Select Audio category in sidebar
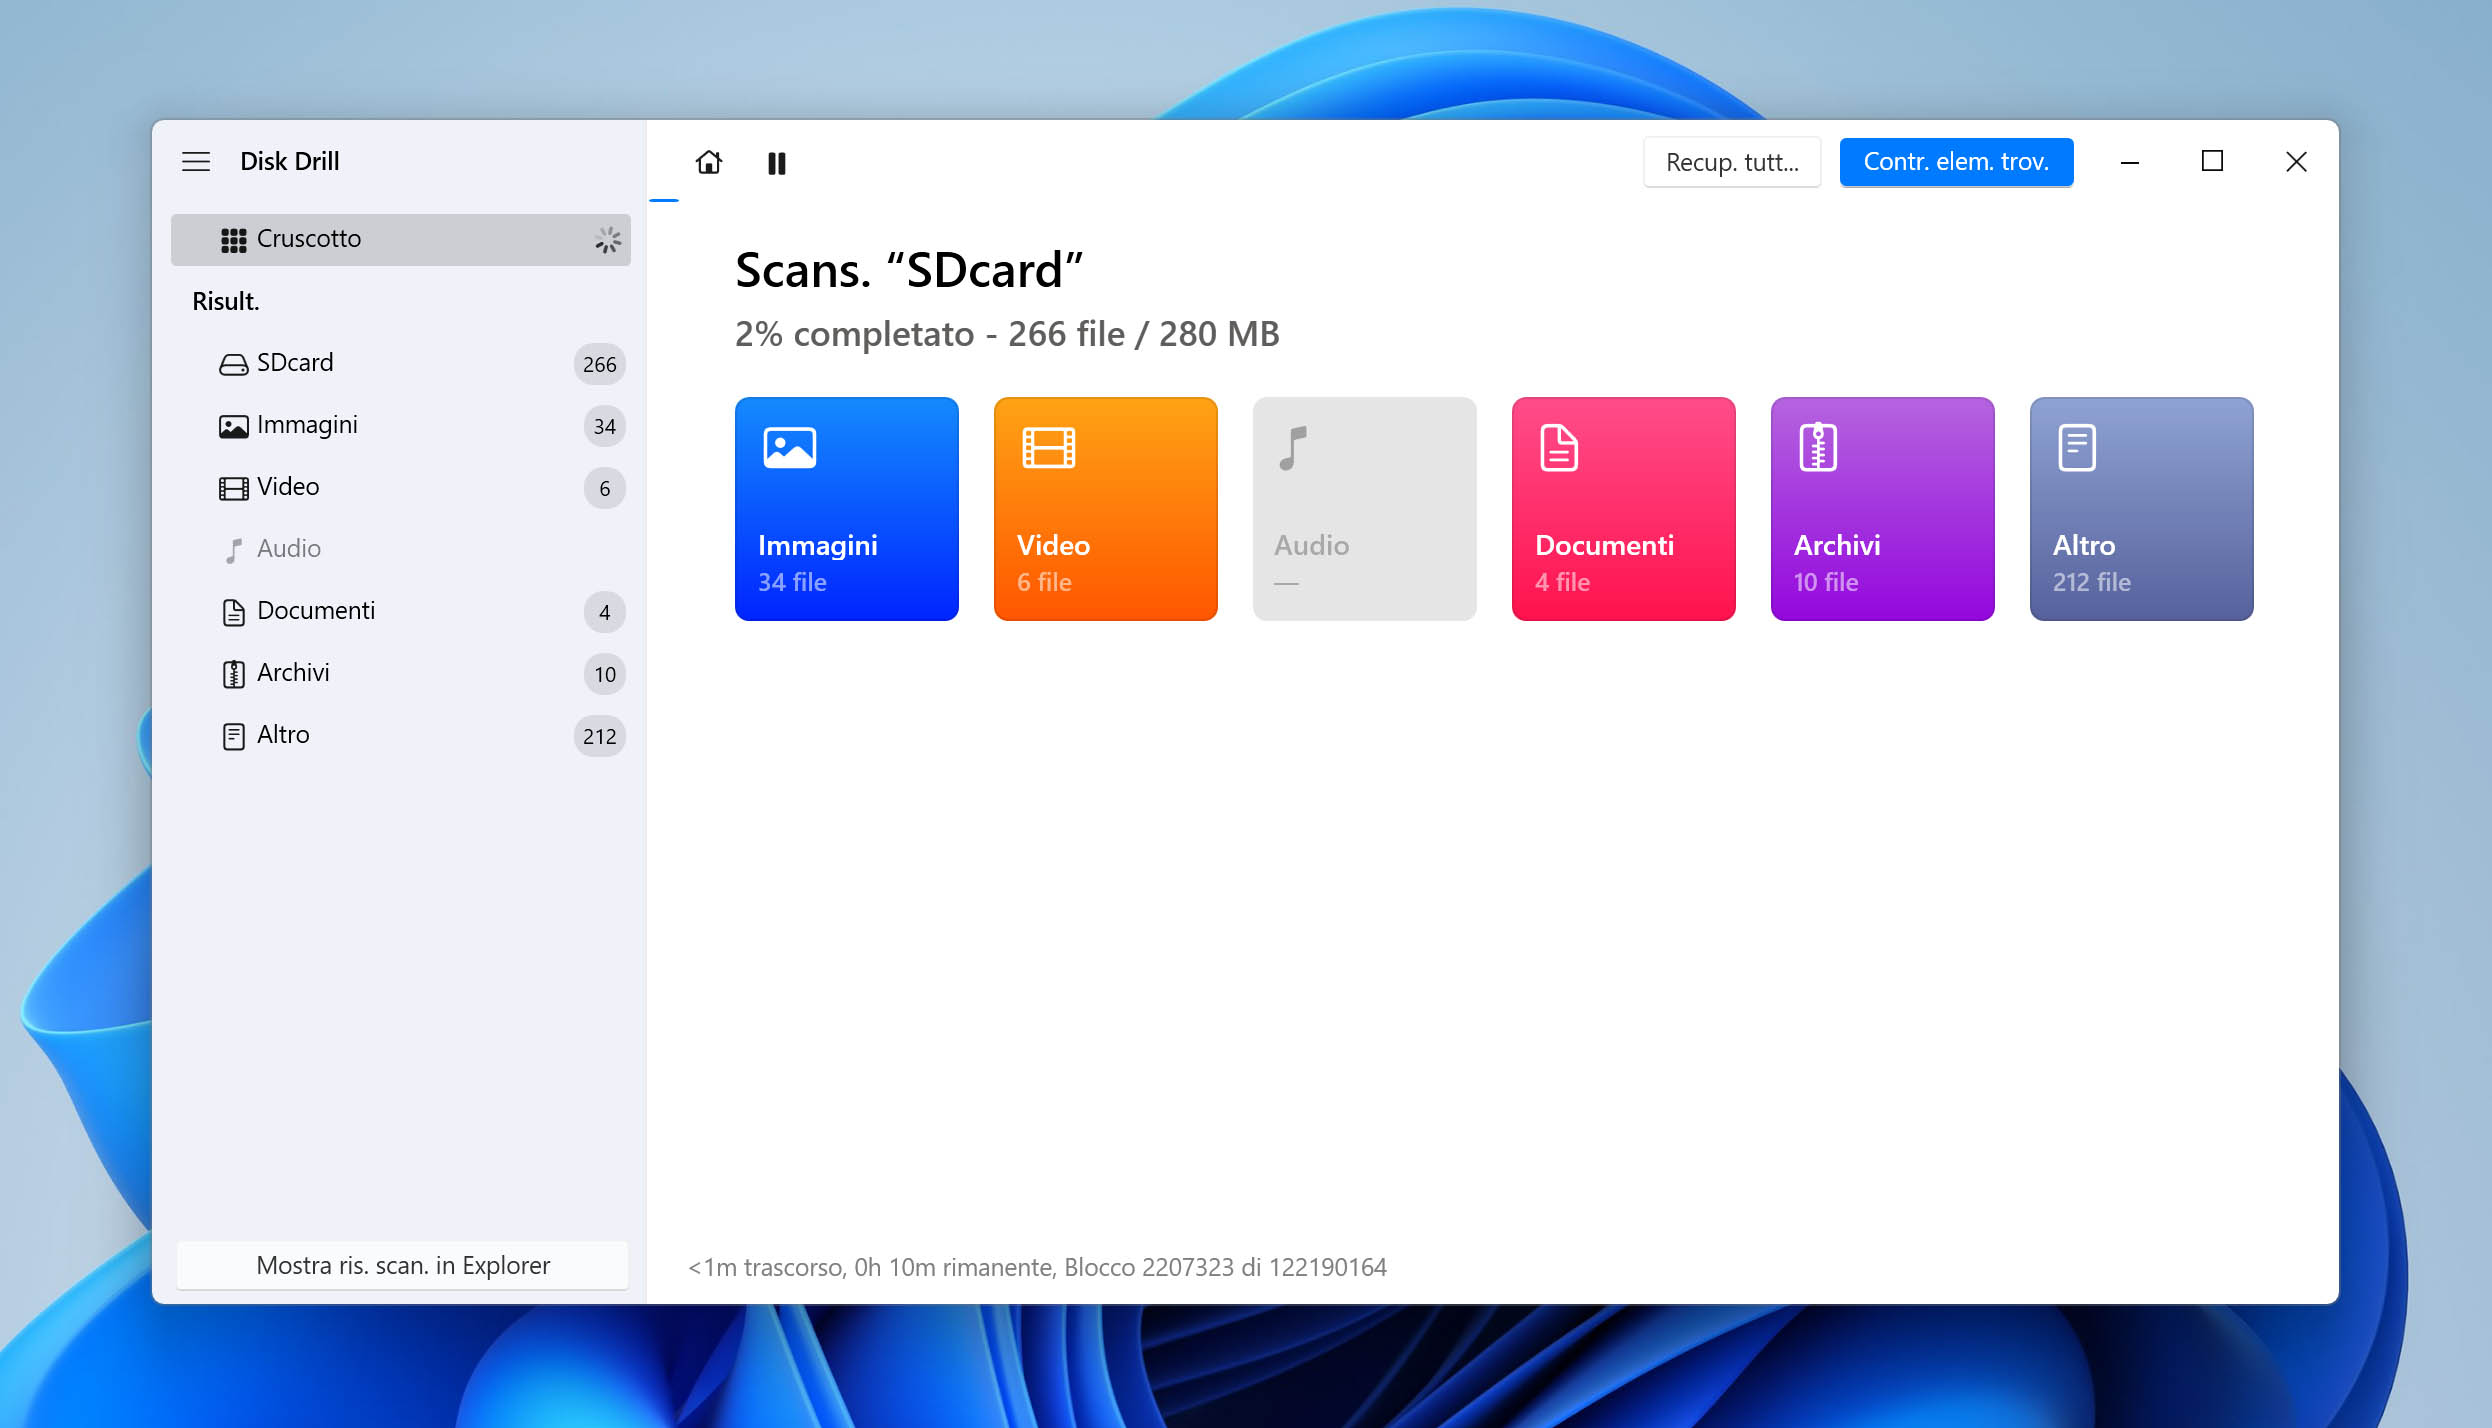The width and height of the screenshot is (2492, 1428). (401, 549)
